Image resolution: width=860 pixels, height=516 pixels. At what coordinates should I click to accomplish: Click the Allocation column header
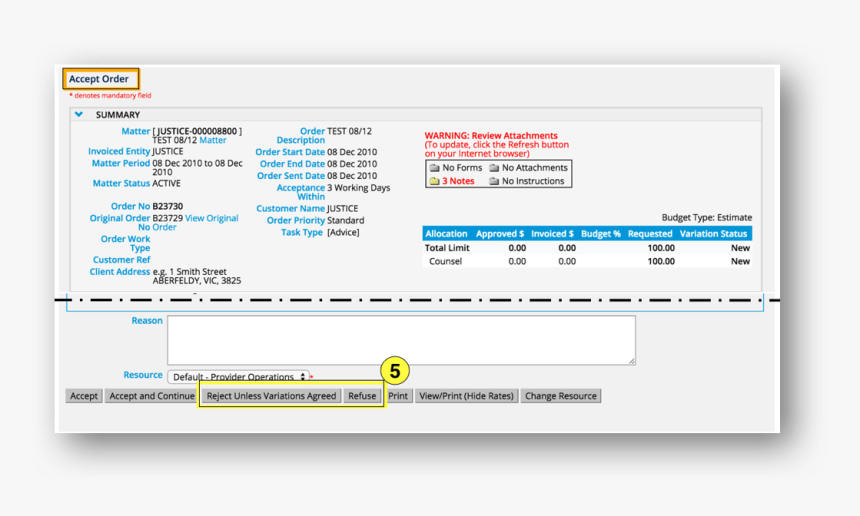[446, 234]
